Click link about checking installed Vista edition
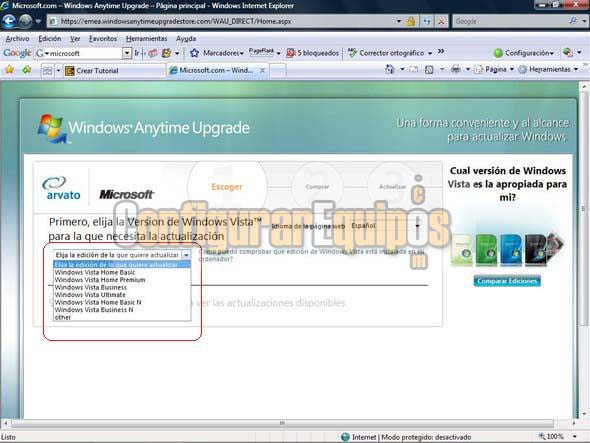This screenshot has height=443, width=590. 312,255
